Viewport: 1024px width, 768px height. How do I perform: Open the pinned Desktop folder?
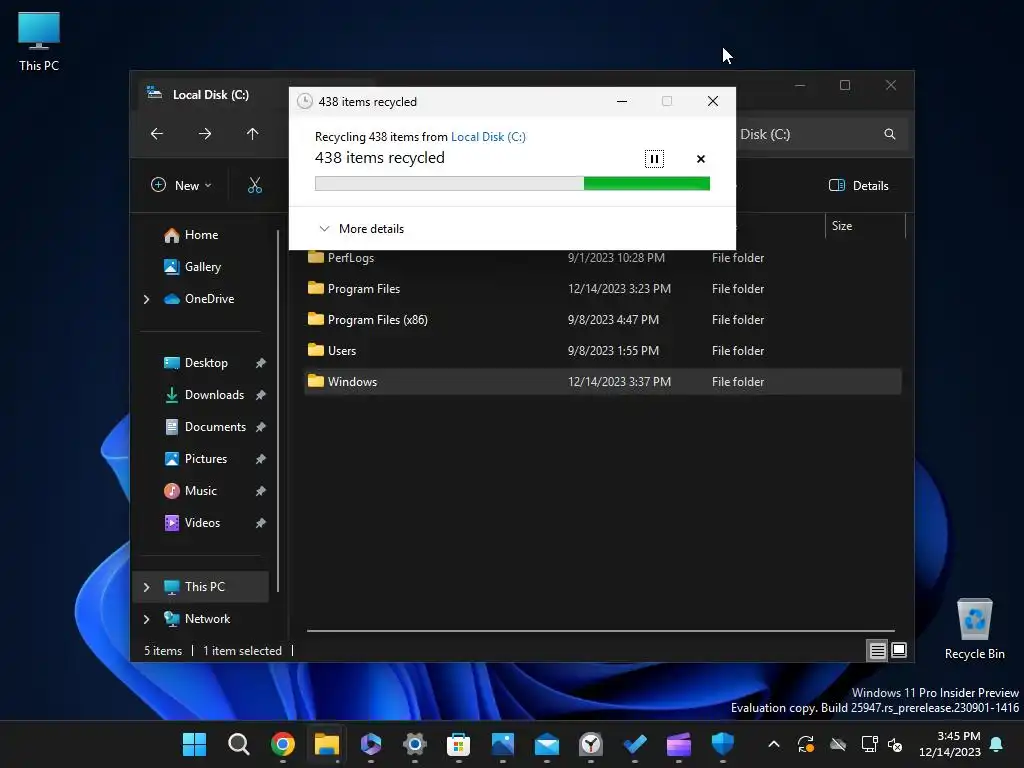(x=196, y=362)
